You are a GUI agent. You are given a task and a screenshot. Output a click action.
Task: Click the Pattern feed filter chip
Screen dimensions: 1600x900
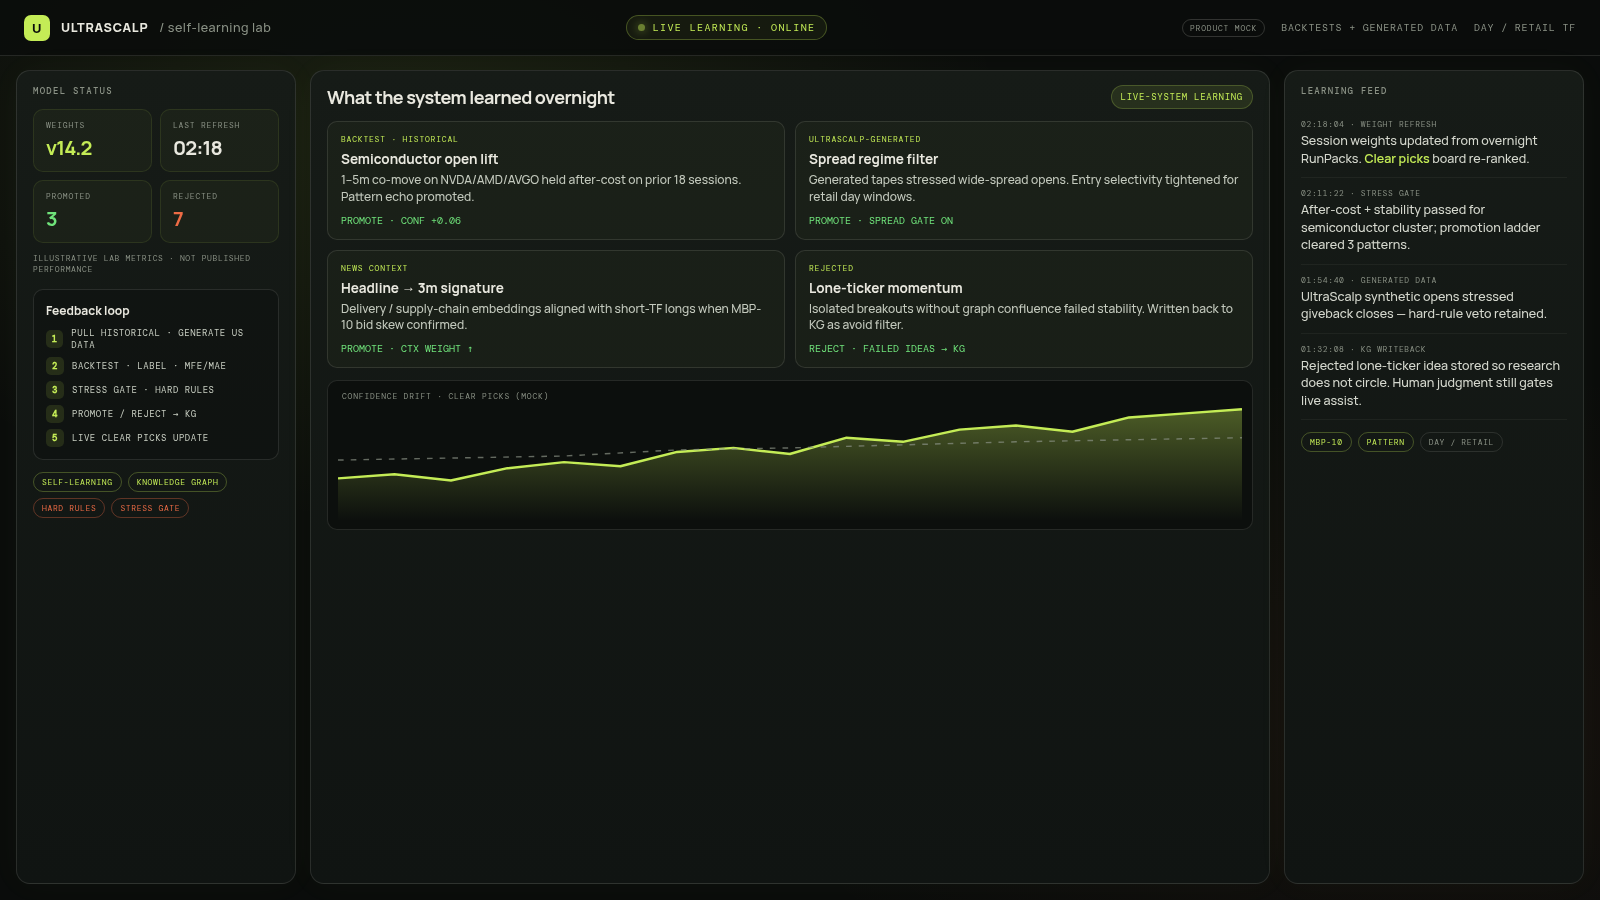click(x=1385, y=442)
